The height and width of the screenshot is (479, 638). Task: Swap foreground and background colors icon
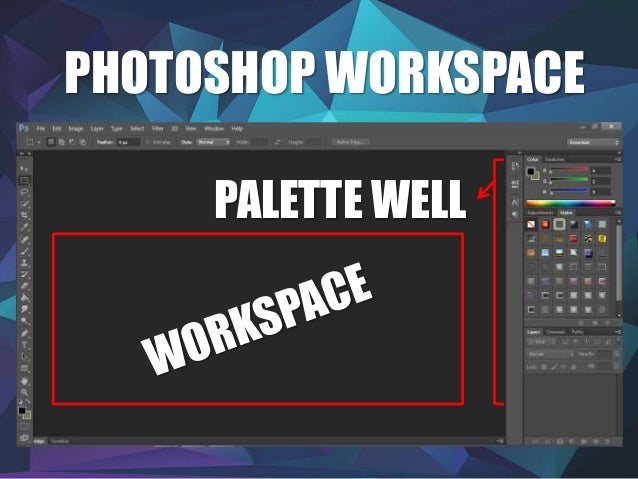(x=28, y=401)
